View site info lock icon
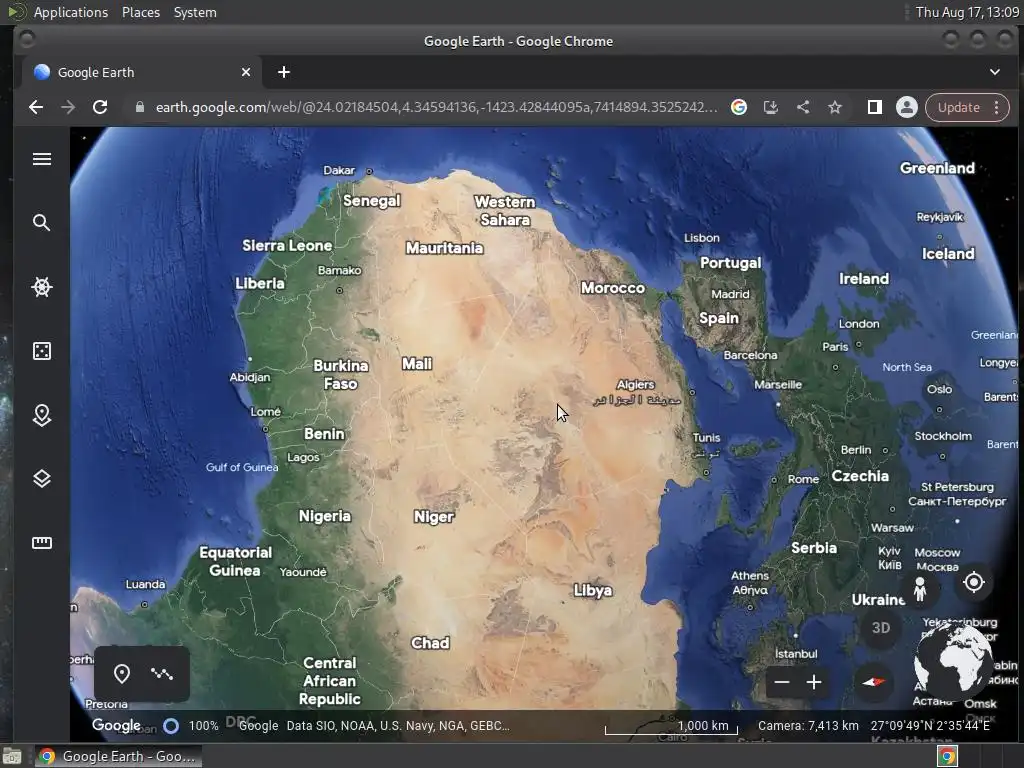The width and height of the screenshot is (1024, 768). [139, 107]
